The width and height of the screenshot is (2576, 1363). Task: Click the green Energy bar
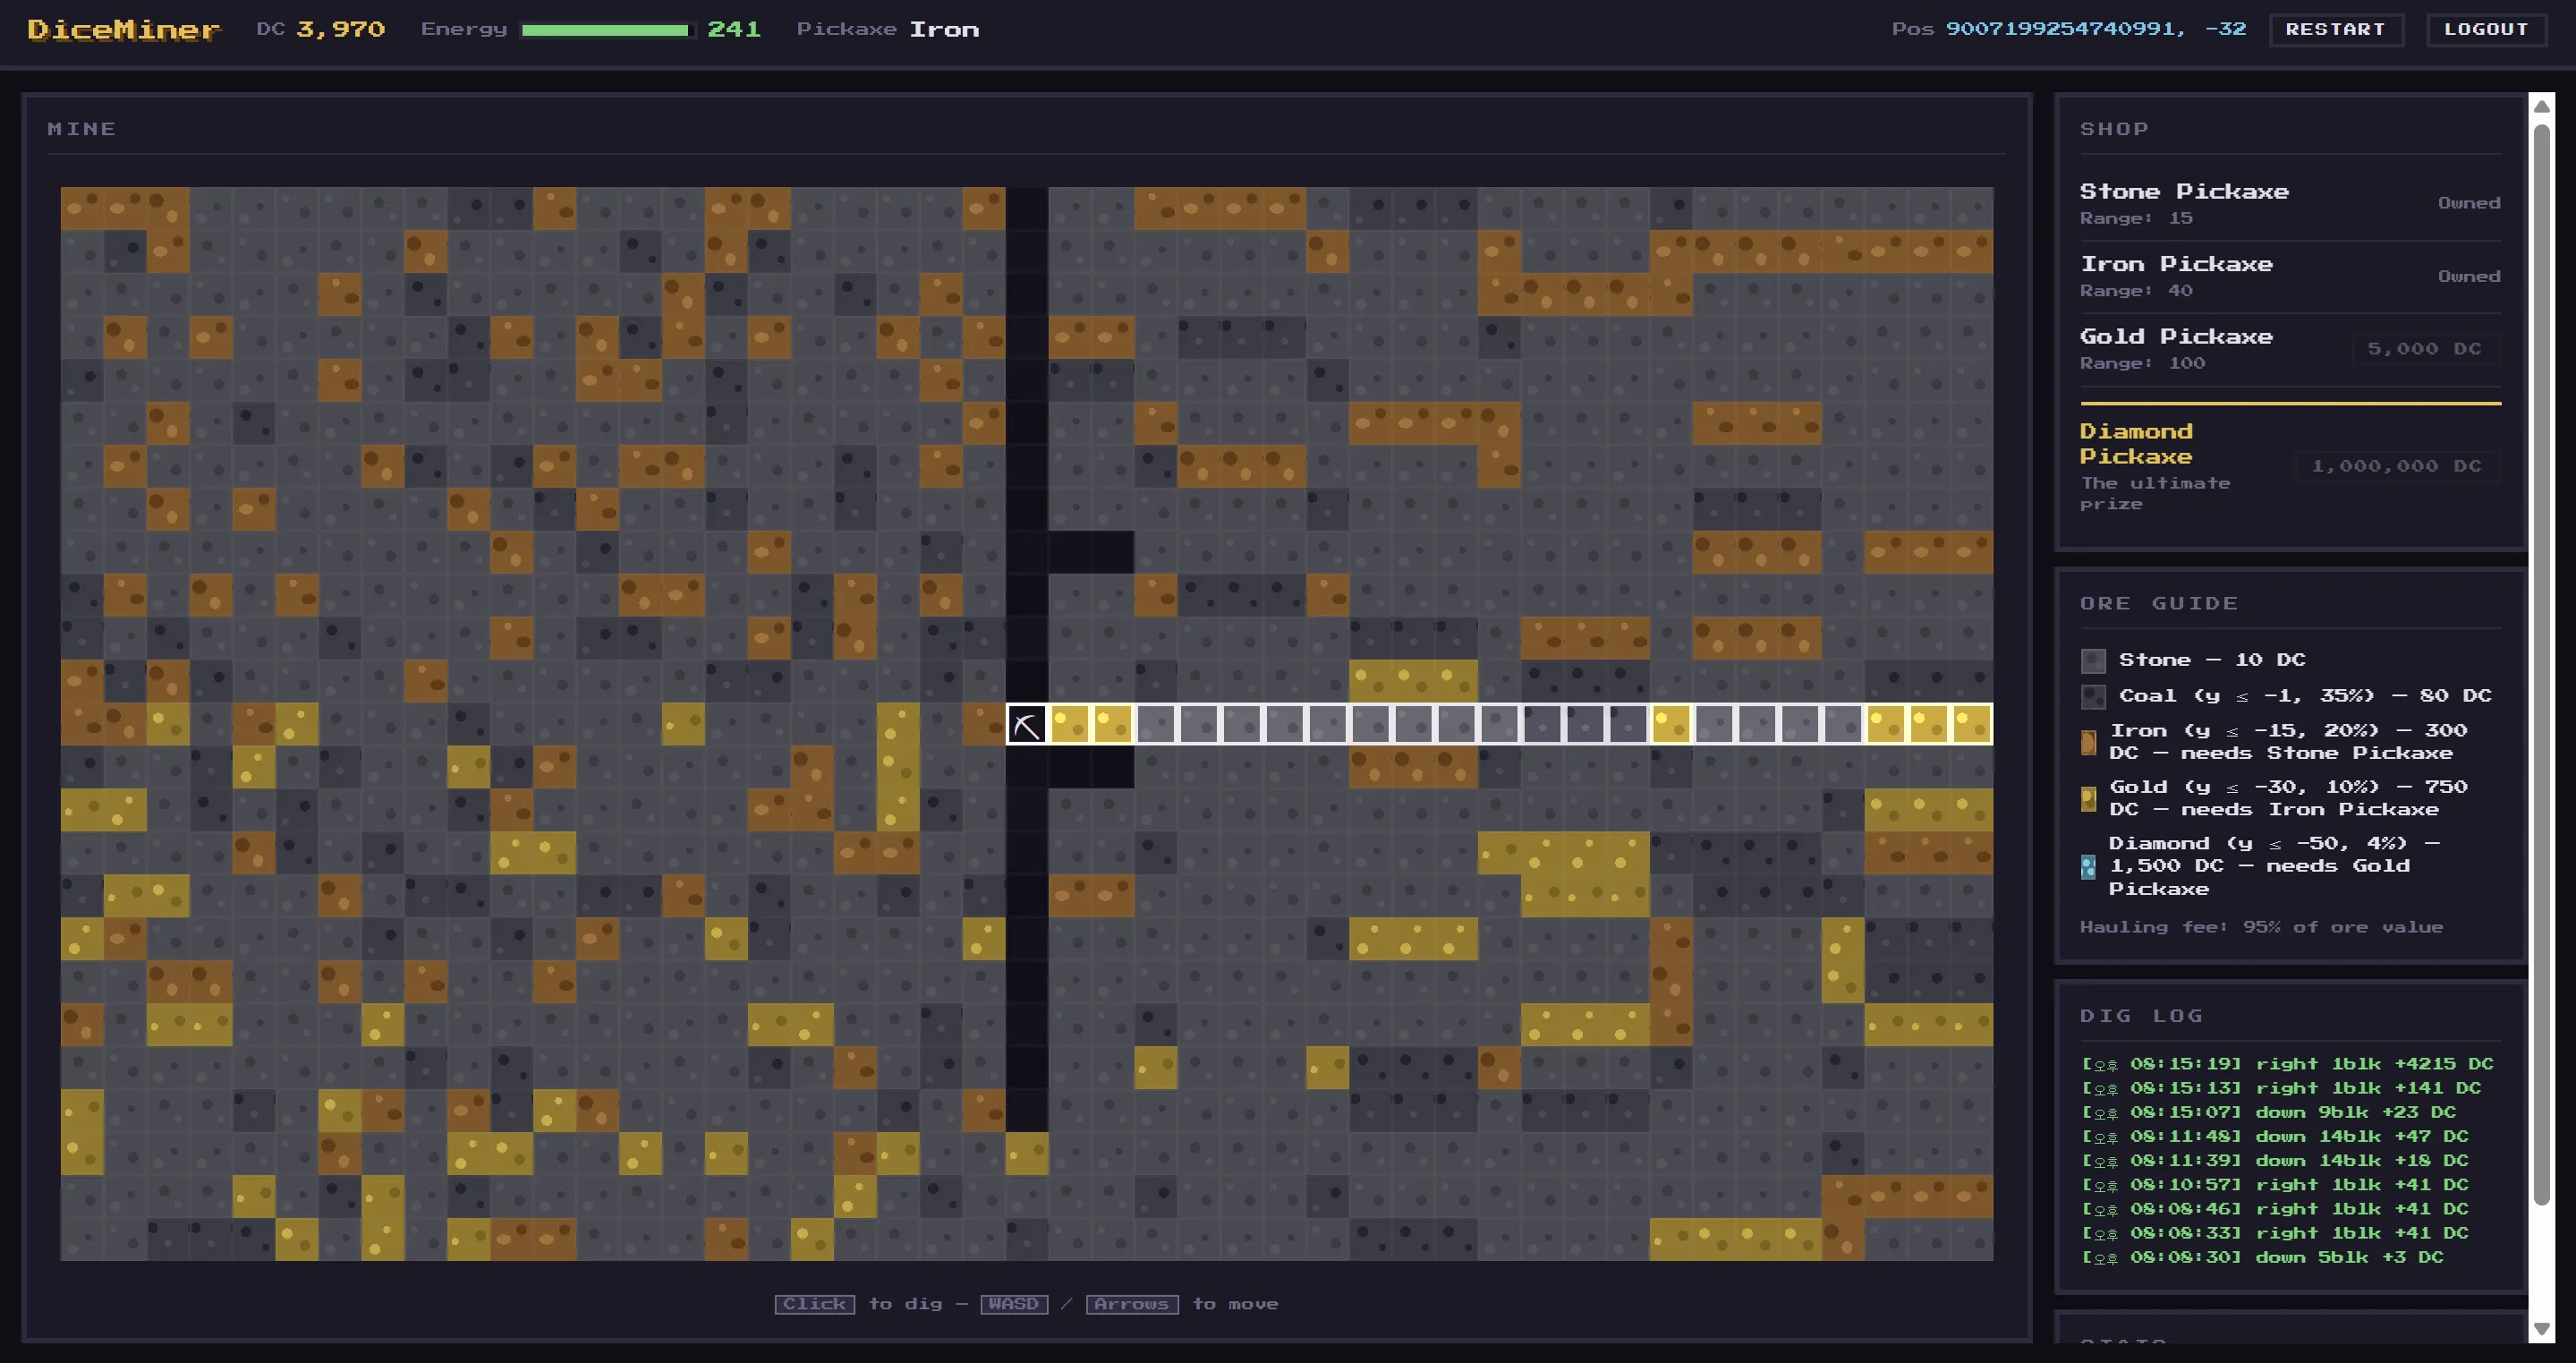[x=607, y=30]
